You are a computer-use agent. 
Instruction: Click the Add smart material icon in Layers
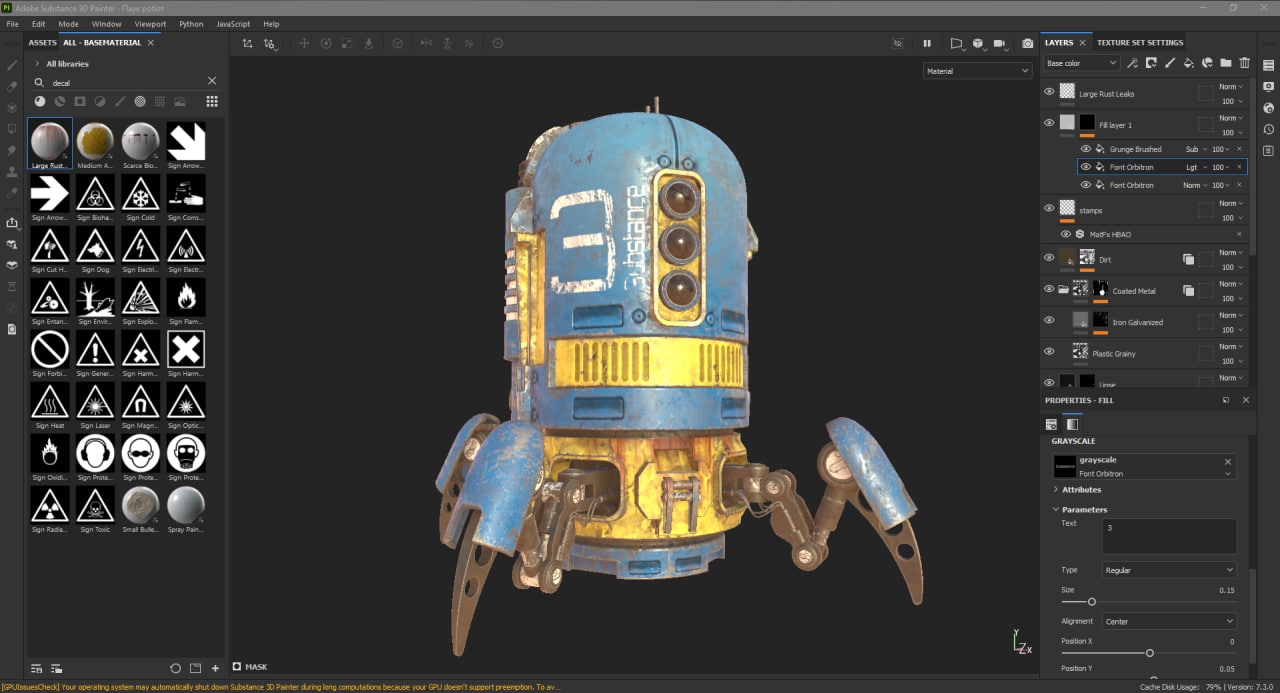click(1207, 63)
